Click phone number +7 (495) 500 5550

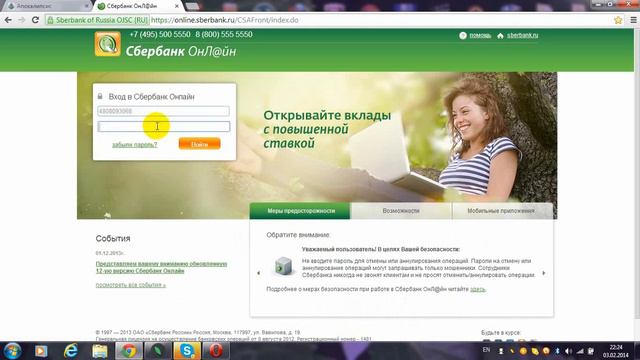coord(160,35)
